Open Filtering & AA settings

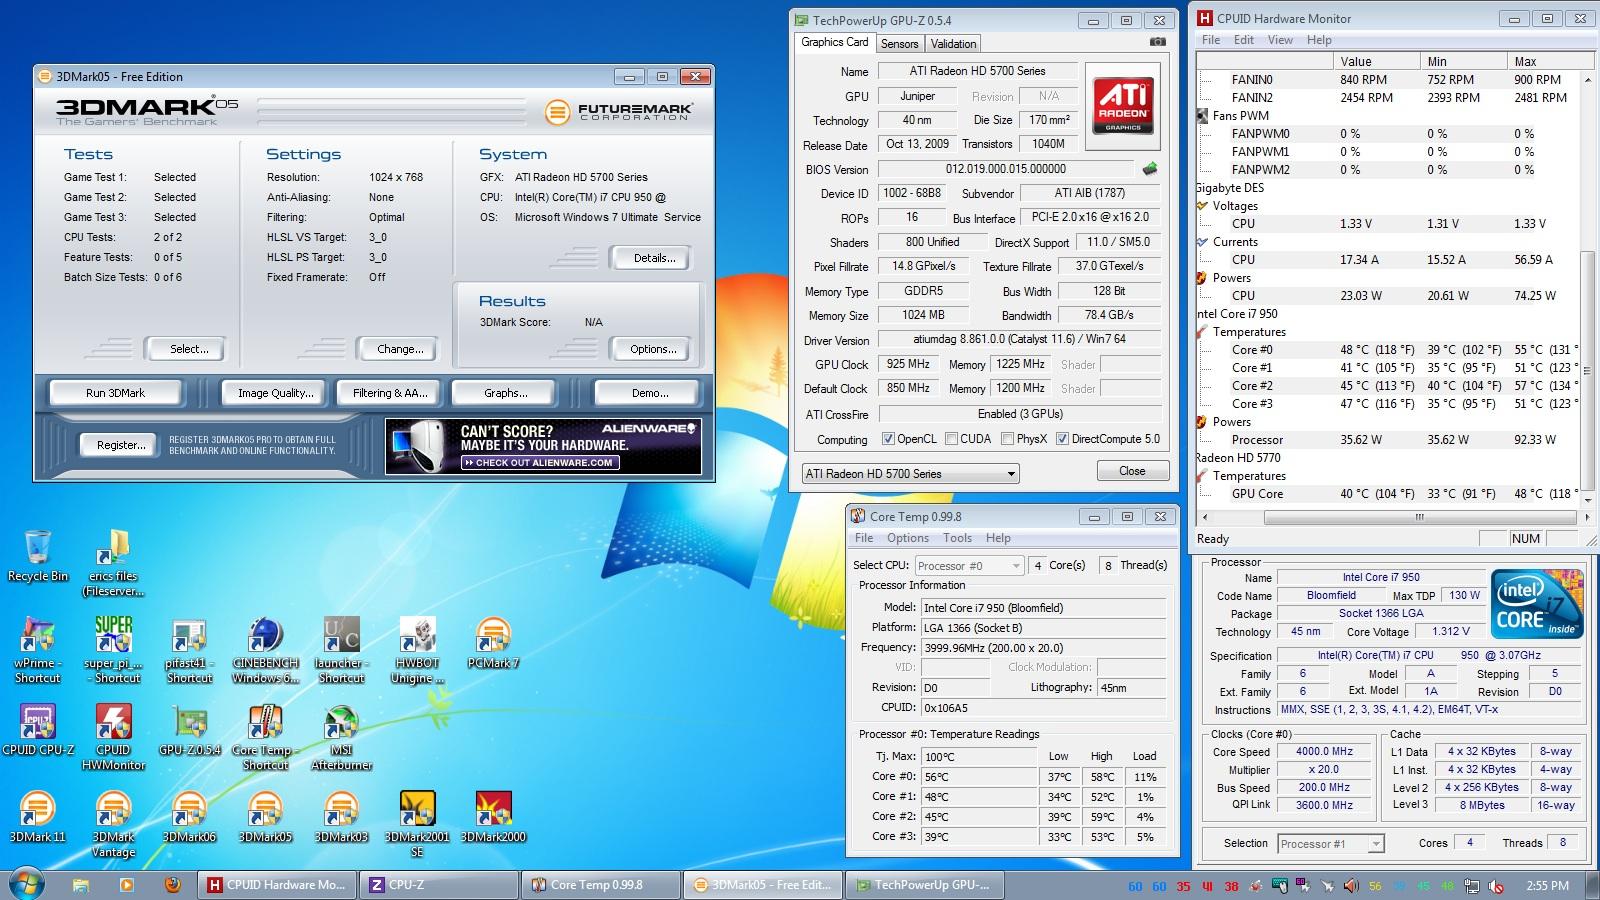(390, 393)
